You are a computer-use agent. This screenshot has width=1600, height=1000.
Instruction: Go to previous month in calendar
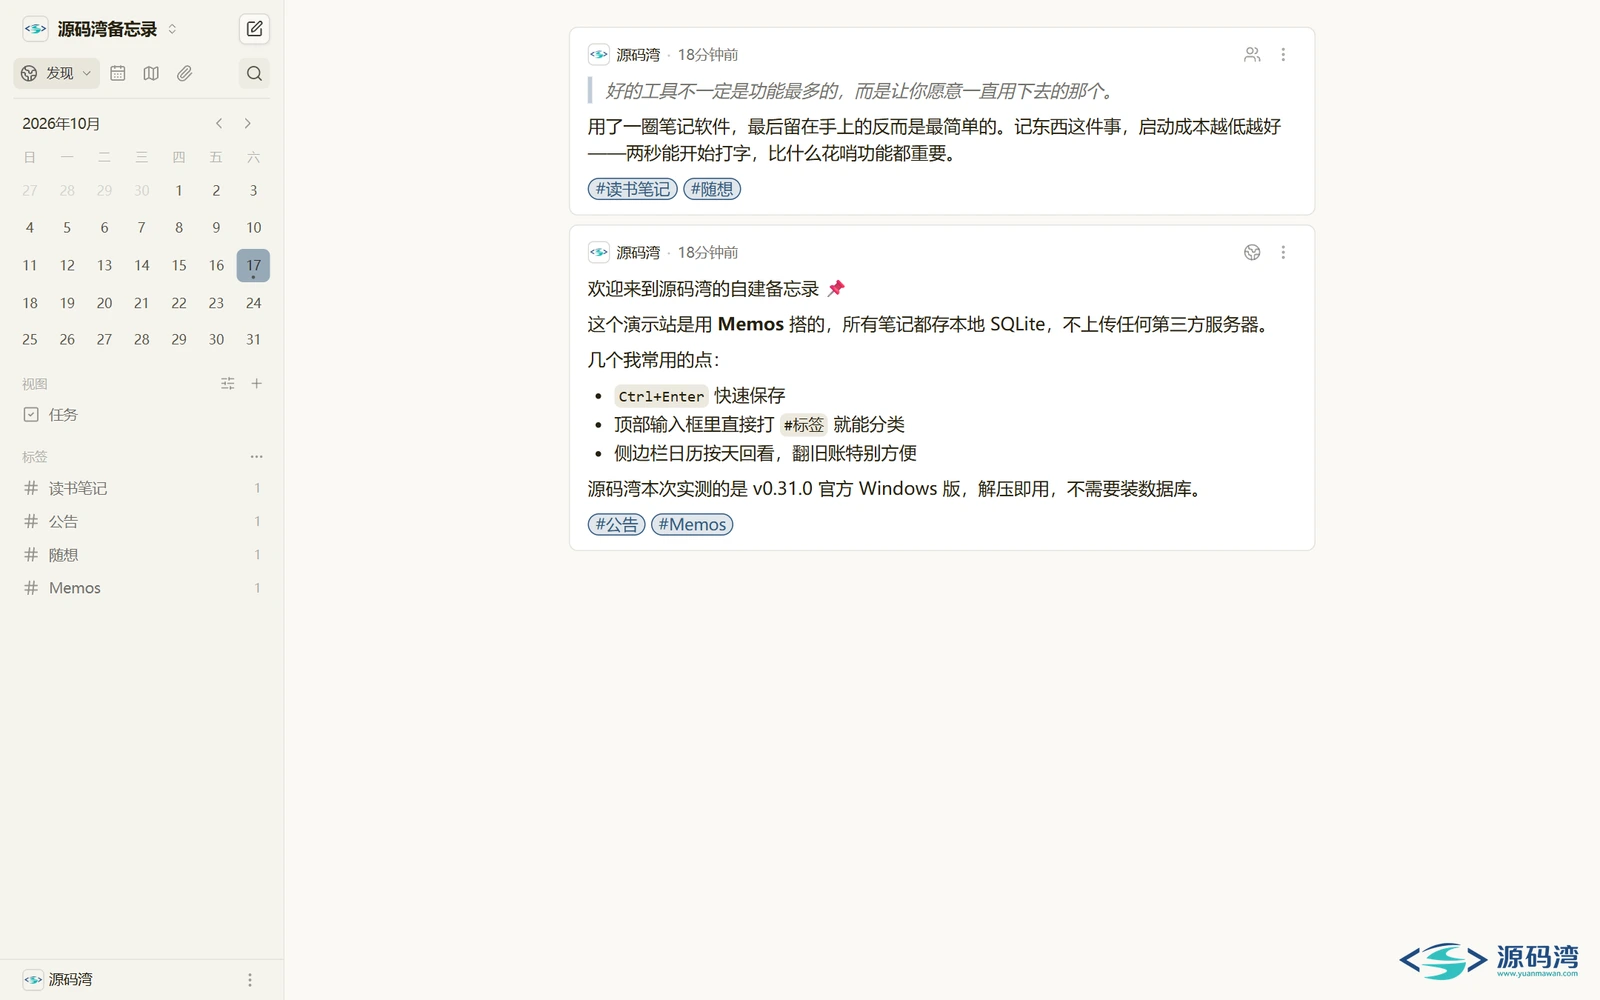[219, 123]
